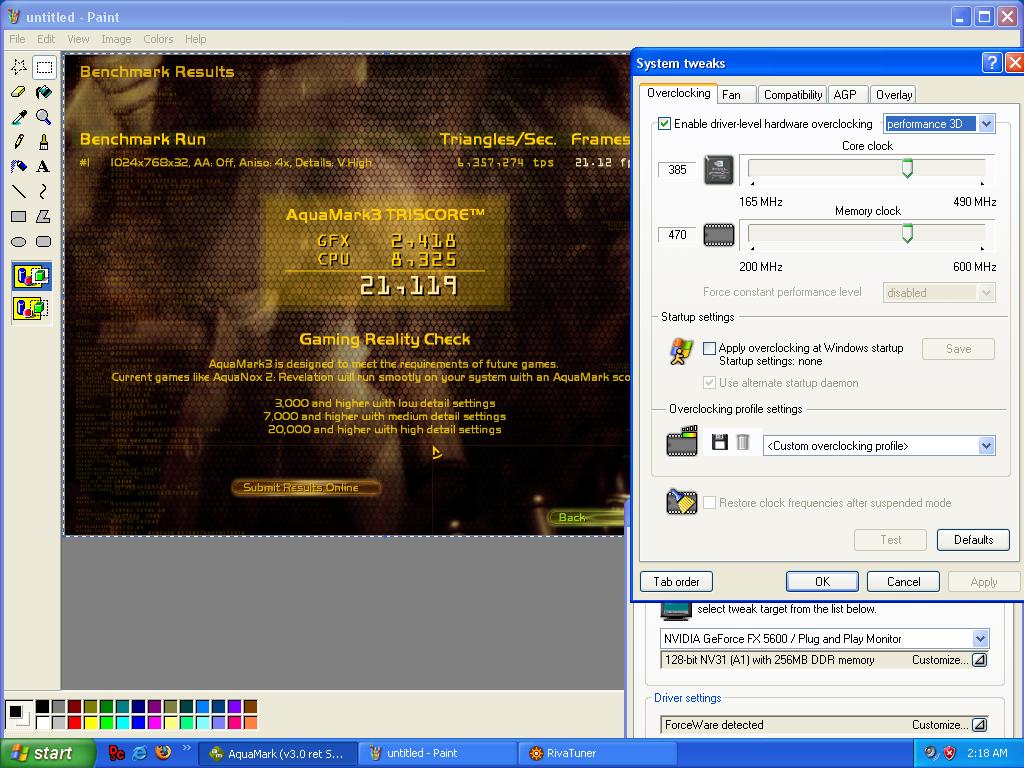
Task: Select the Brush tool in Paint
Action: pos(44,141)
